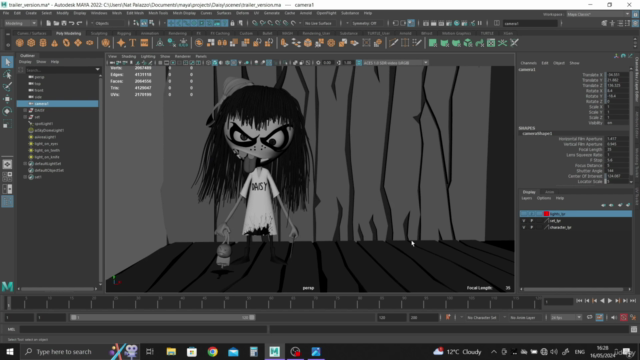Switch to the Sculpting shelf tab
The width and height of the screenshot is (640, 360).
pos(99,33)
